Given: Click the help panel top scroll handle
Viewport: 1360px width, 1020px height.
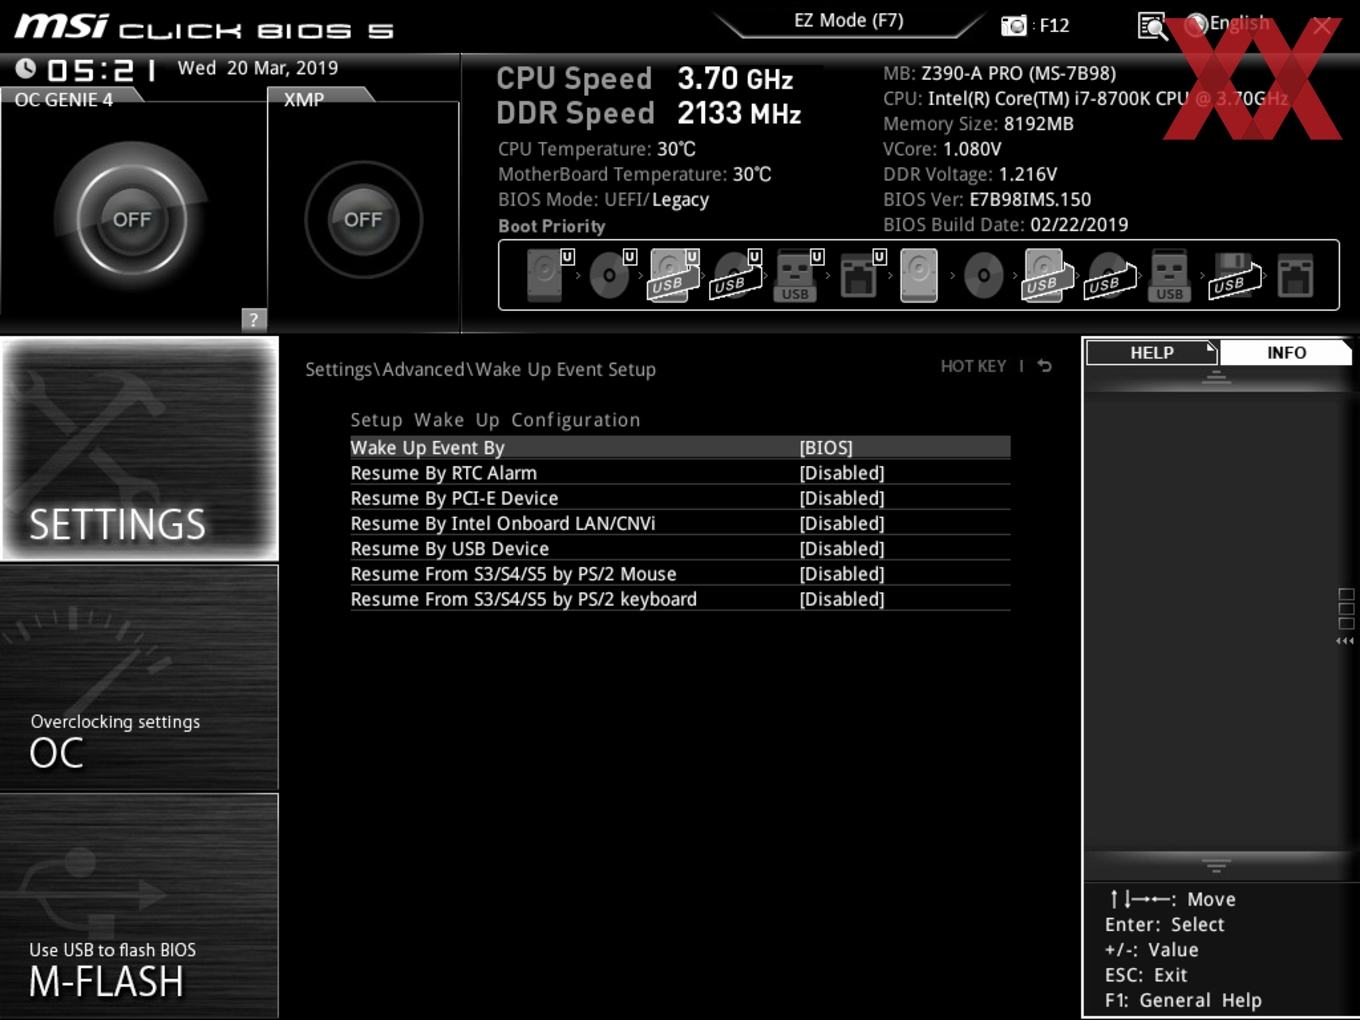Looking at the screenshot, I should coord(1216,377).
